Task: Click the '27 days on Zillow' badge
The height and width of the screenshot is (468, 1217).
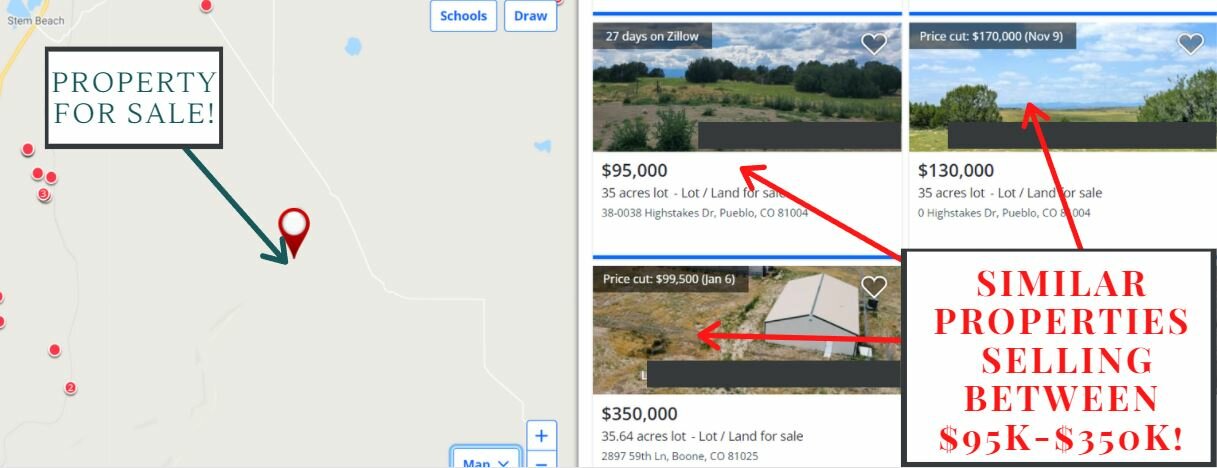Action: [652, 36]
